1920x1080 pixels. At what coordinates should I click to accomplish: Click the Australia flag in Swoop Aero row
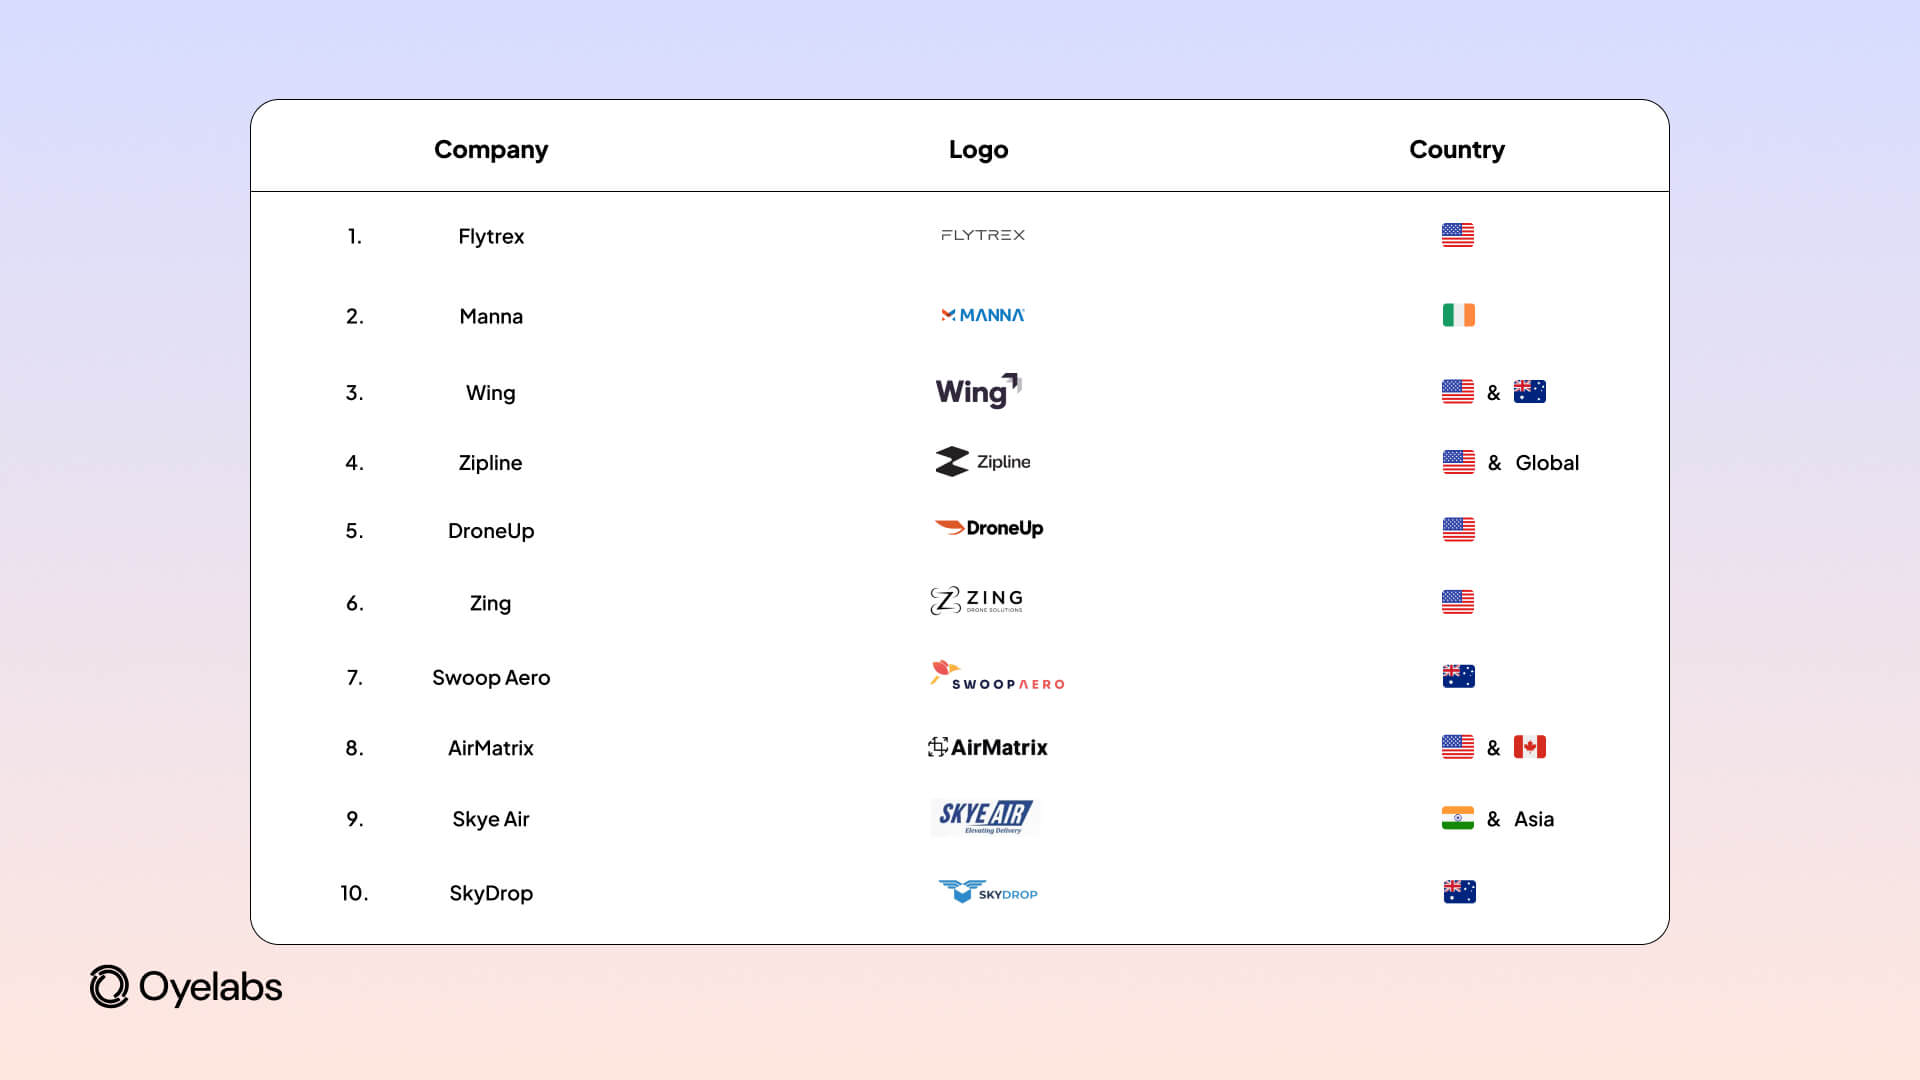click(x=1459, y=677)
